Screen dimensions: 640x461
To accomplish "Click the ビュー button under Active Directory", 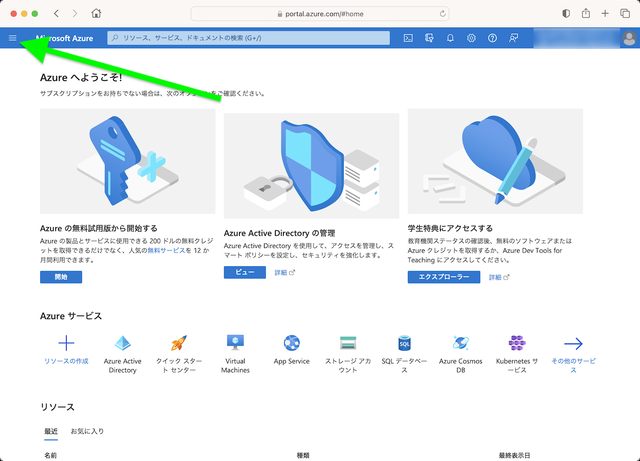I will 244,272.
